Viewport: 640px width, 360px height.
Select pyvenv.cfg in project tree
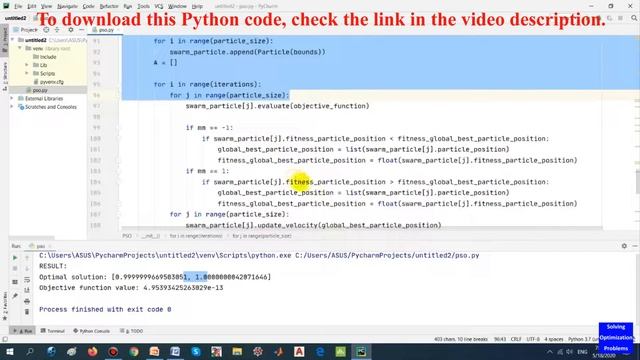point(48,82)
